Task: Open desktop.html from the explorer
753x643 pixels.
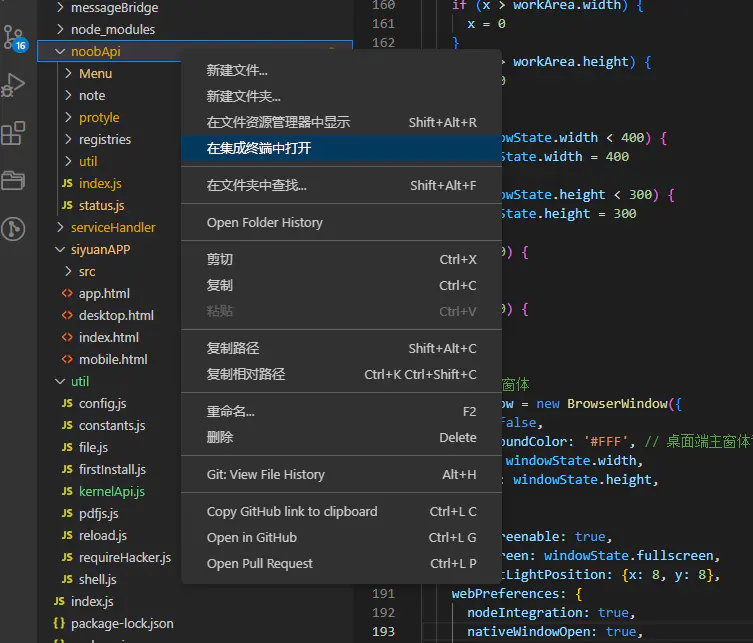Action: pyautogui.click(x=116, y=316)
